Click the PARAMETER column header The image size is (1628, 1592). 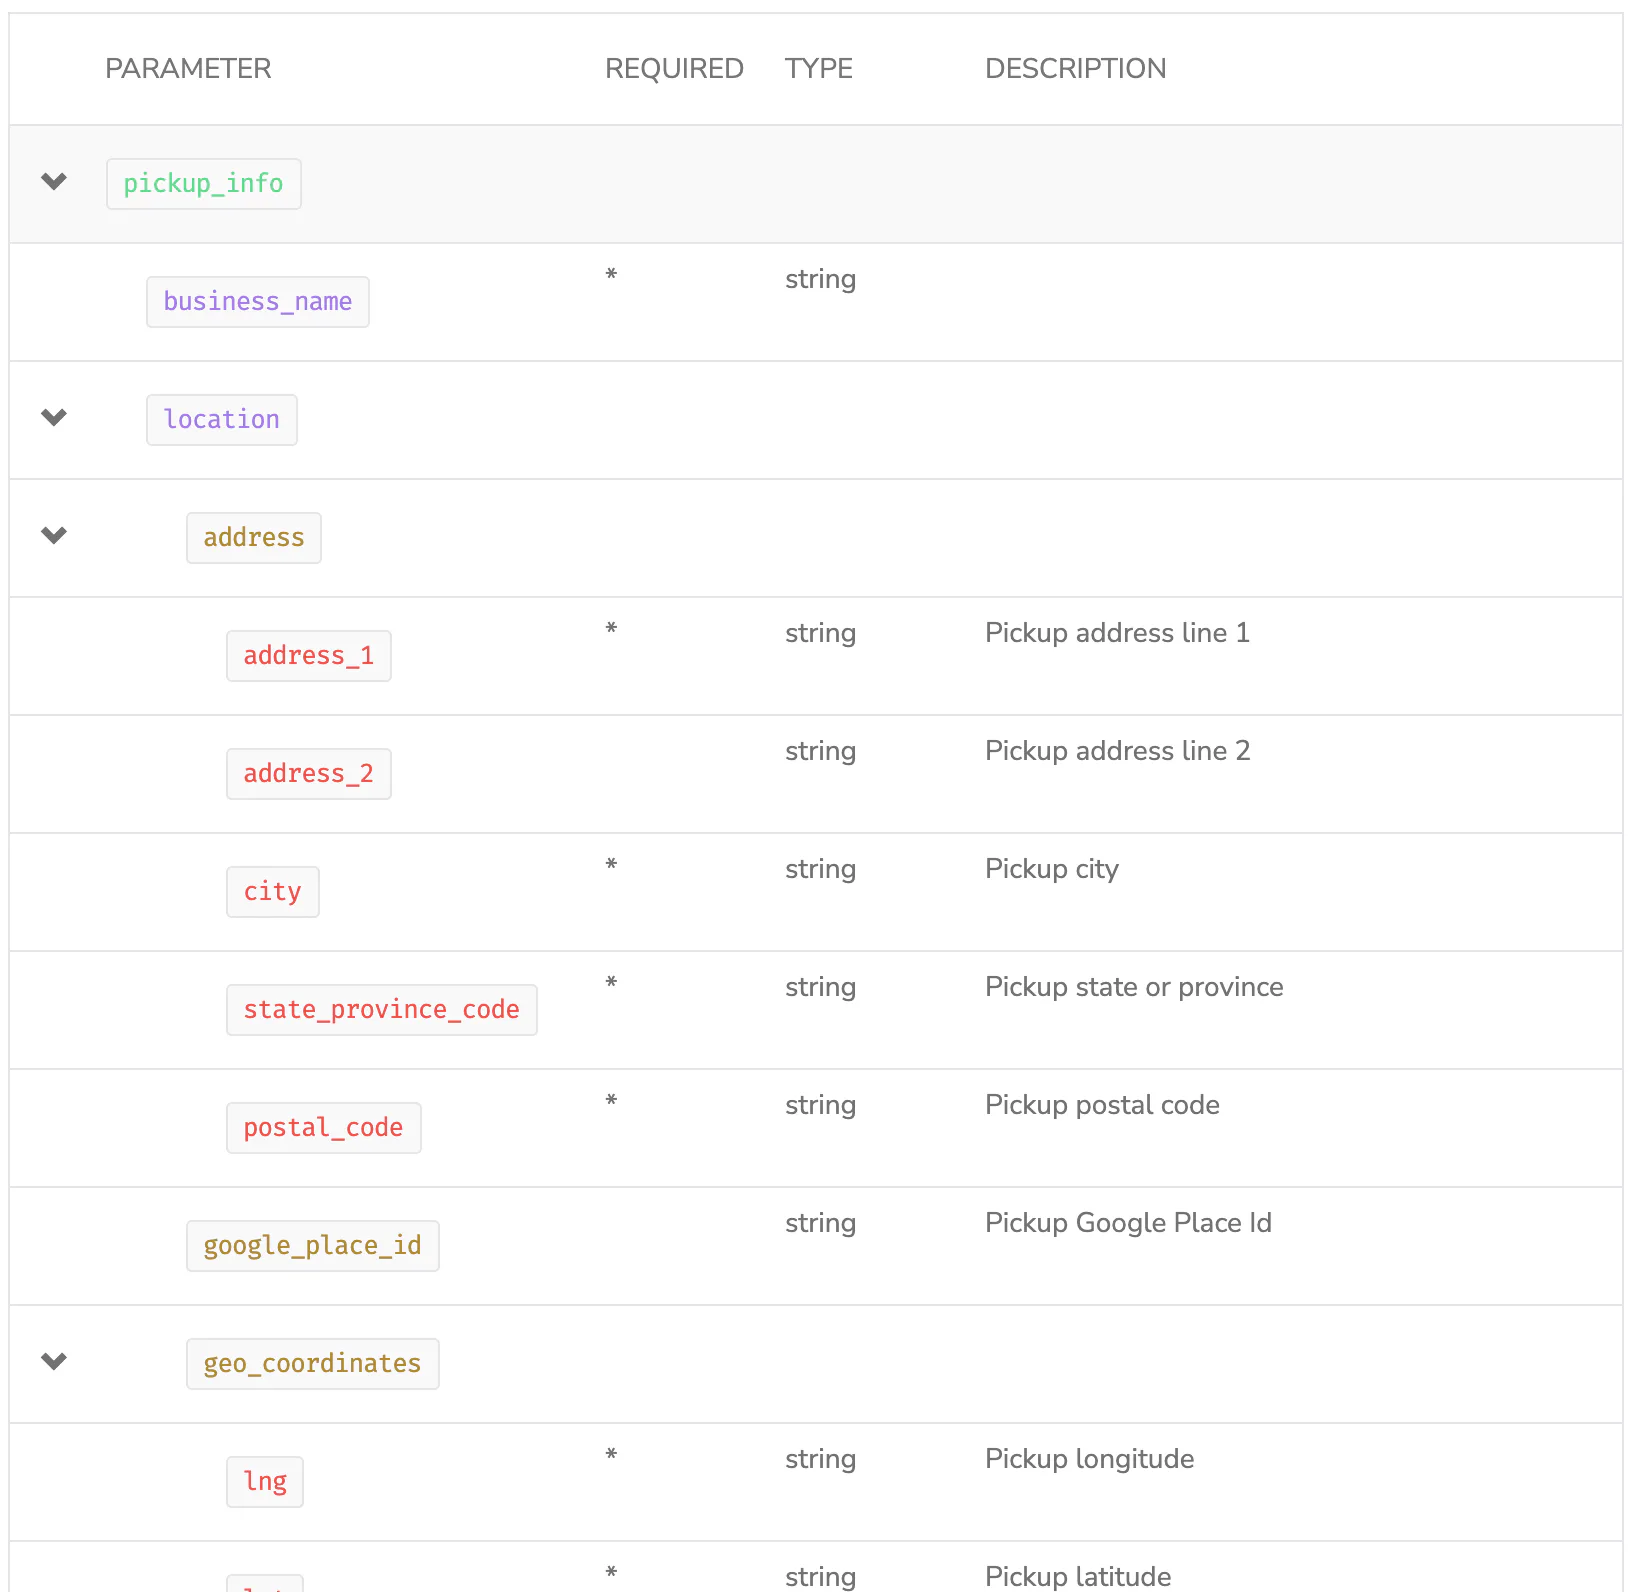coord(188,68)
